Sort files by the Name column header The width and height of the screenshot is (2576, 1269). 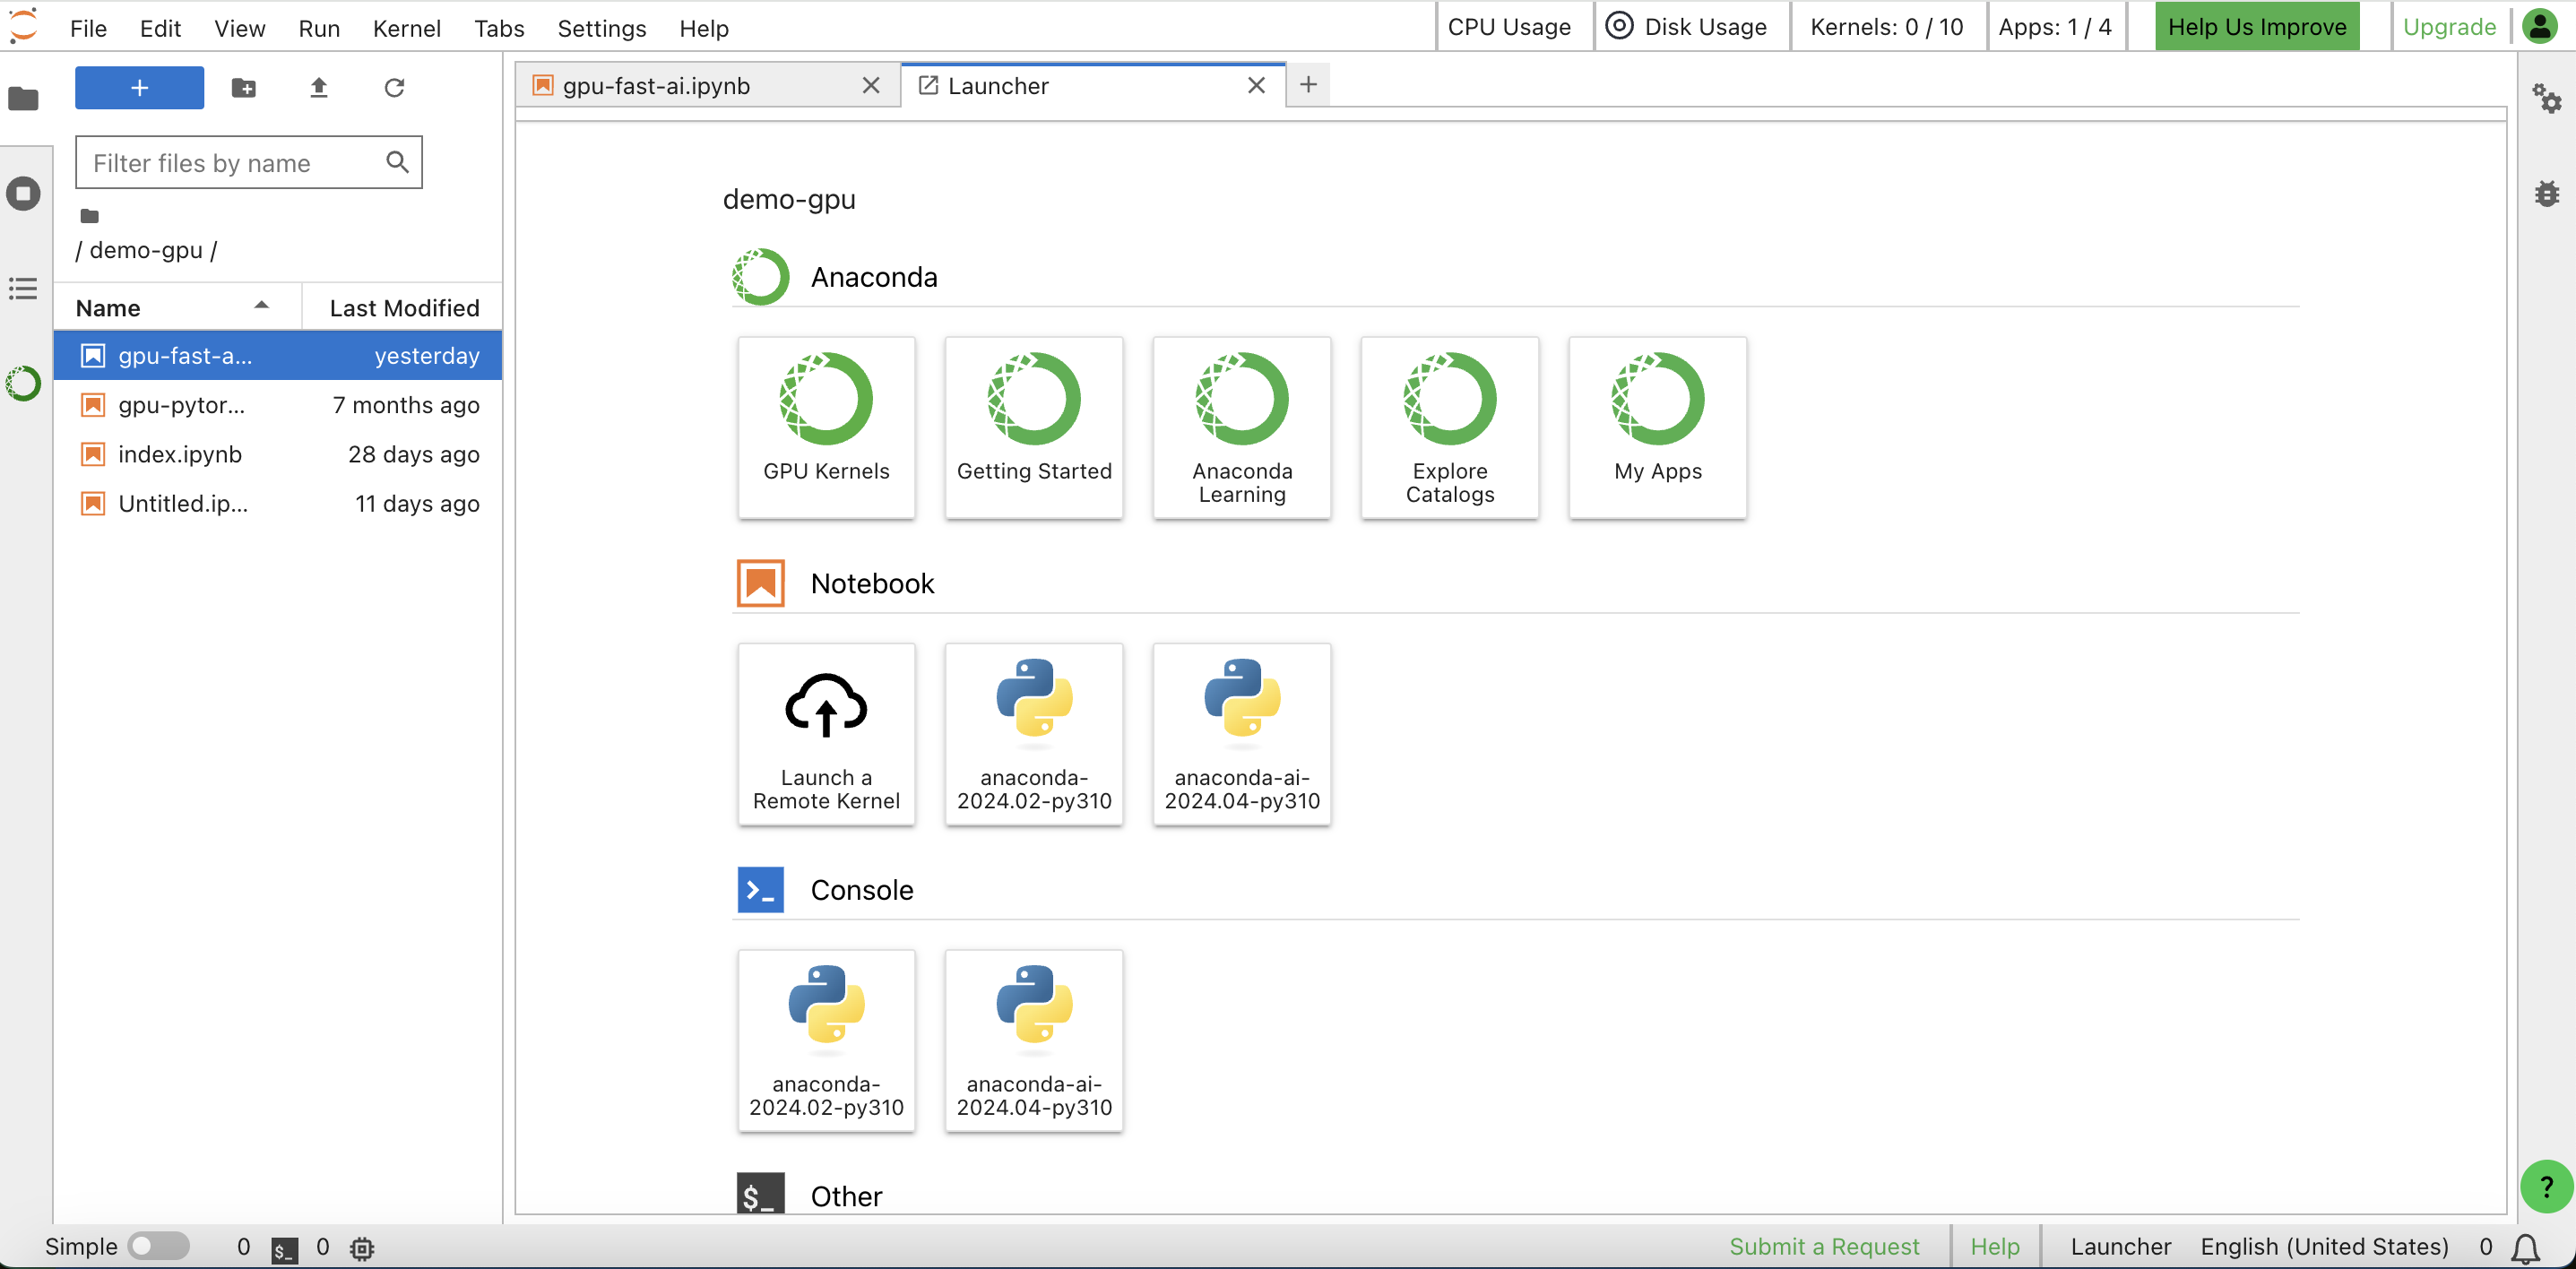(177, 308)
